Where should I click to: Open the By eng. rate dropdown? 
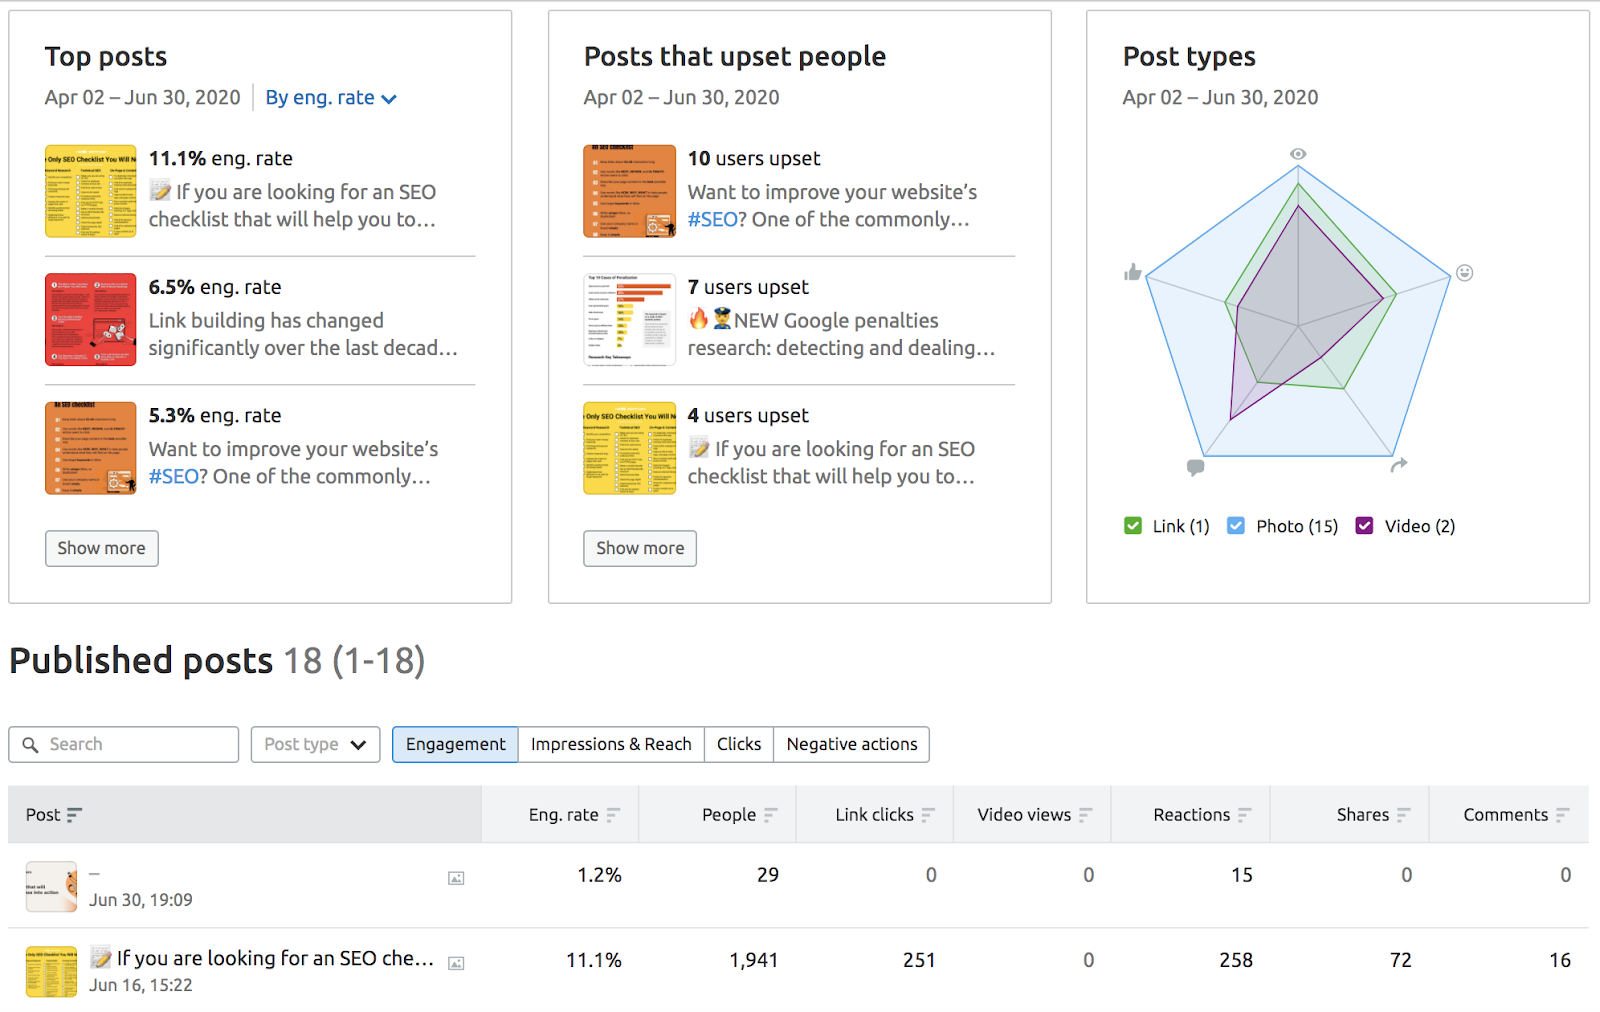tap(331, 98)
